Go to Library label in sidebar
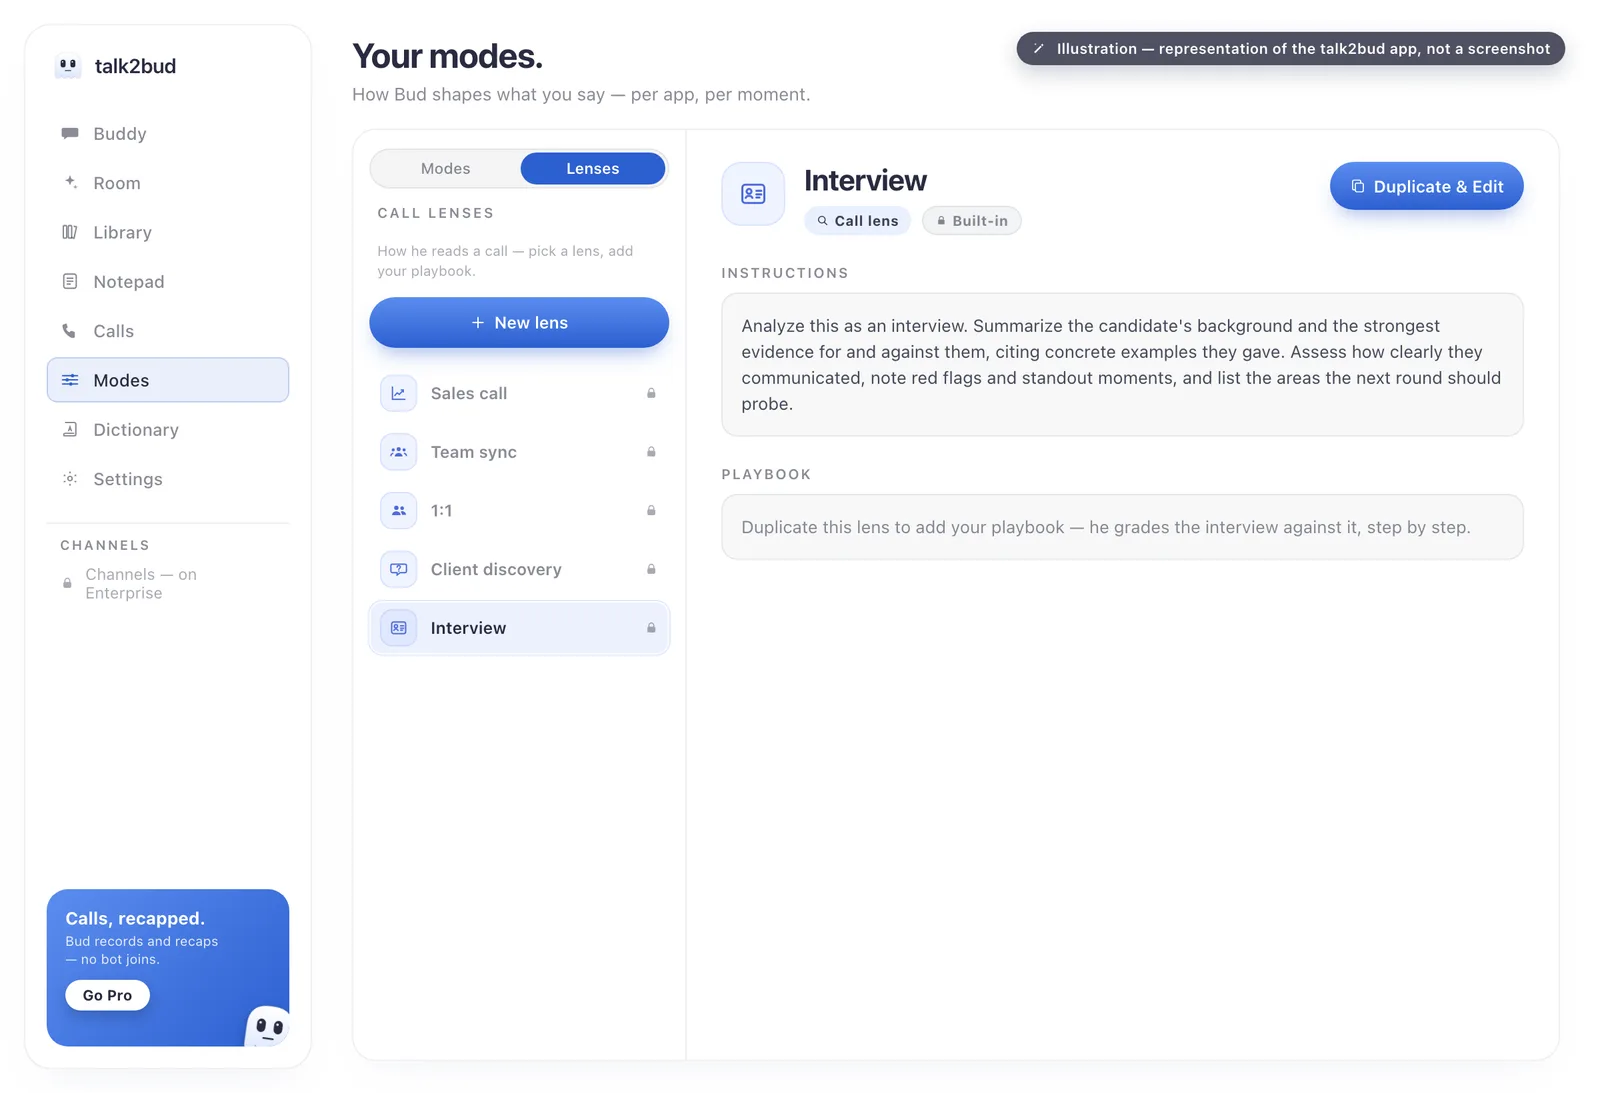Image resolution: width=1600 pixels, height=1093 pixels. pyautogui.click(x=122, y=232)
